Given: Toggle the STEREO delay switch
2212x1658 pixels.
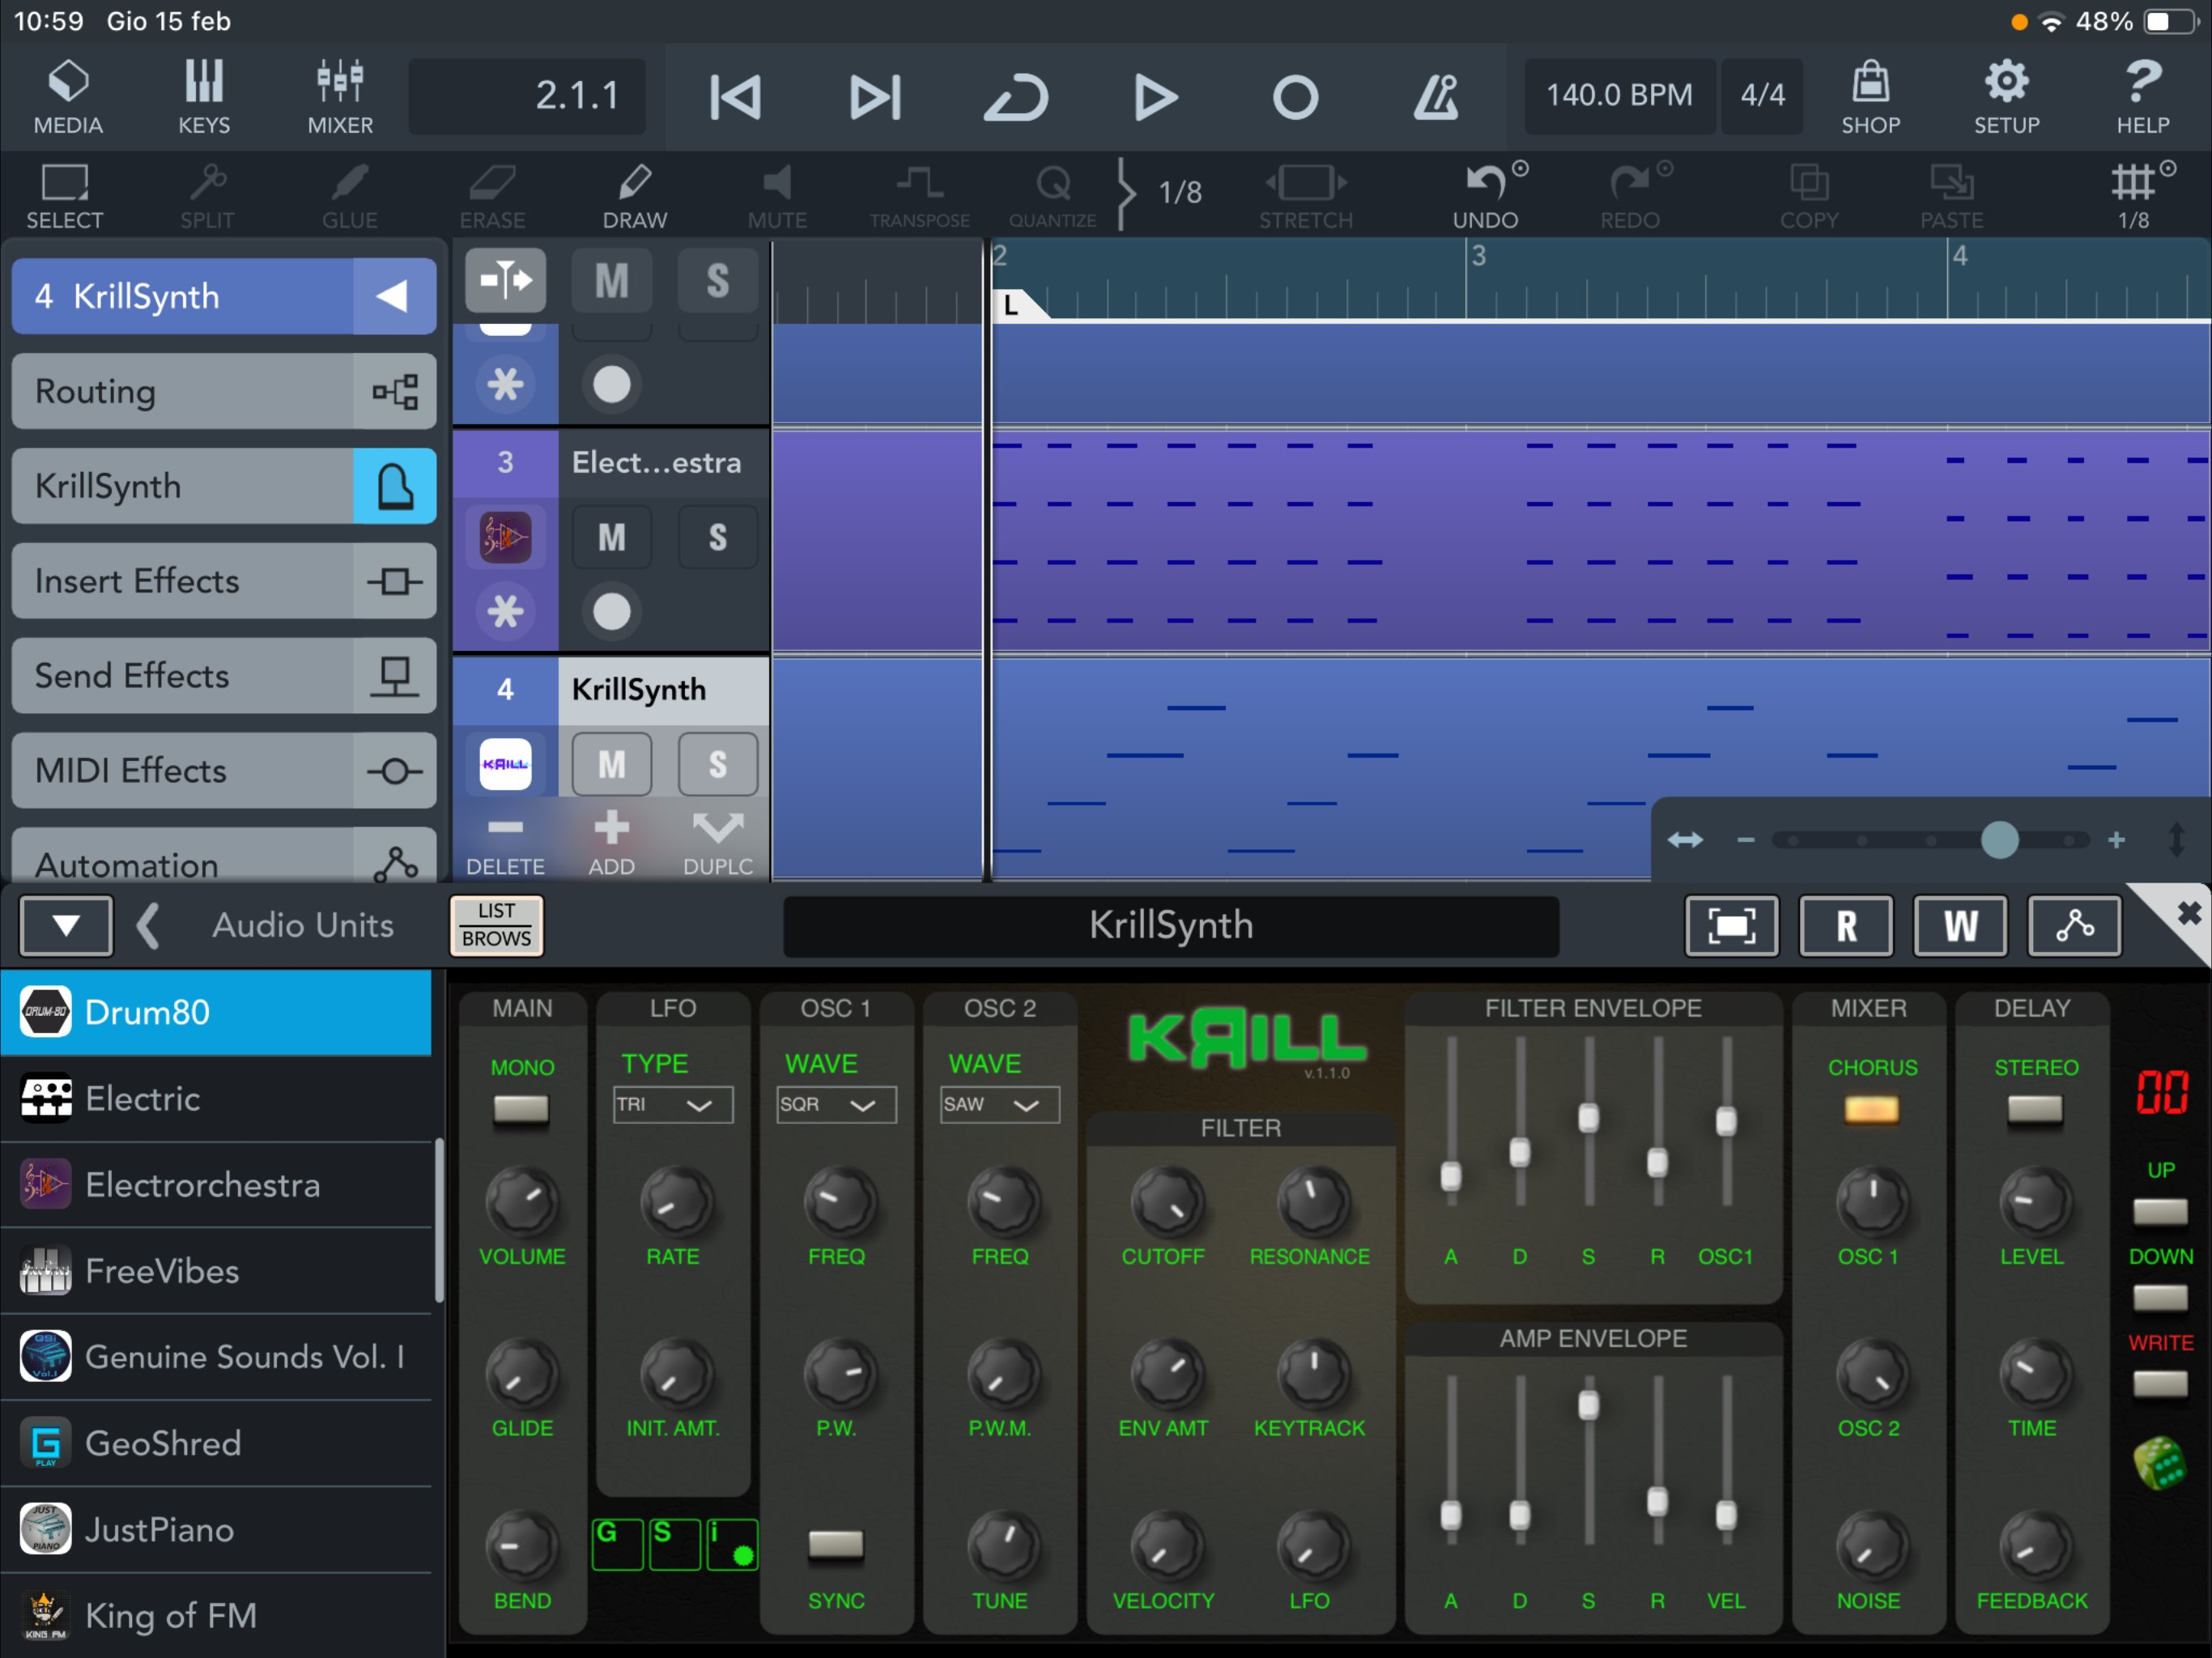Looking at the screenshot, I should coord(2035,1109).
